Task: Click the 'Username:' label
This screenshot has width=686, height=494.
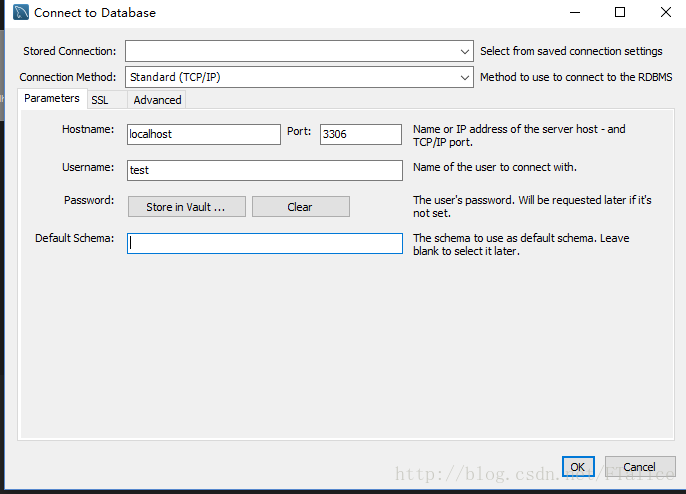Action: click(x=88, y=167)
